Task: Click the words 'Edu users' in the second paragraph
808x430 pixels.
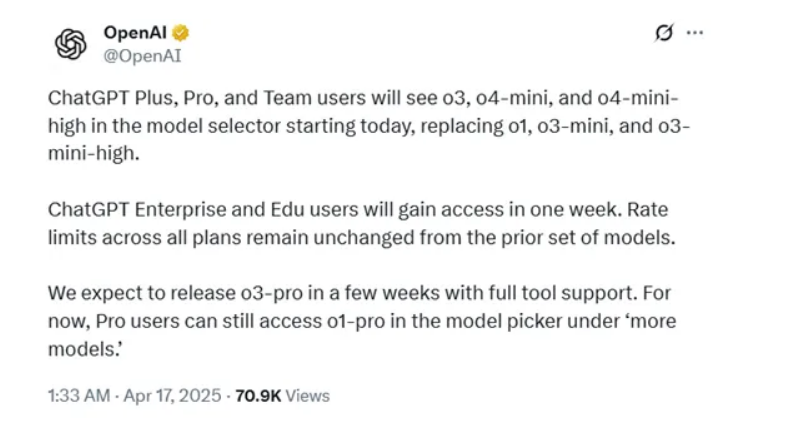Action: [x=314, y=210]
